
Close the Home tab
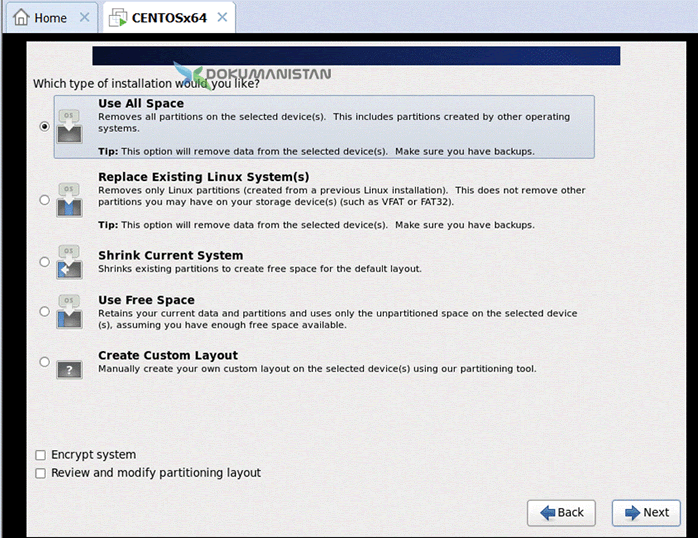click(84, 17)
